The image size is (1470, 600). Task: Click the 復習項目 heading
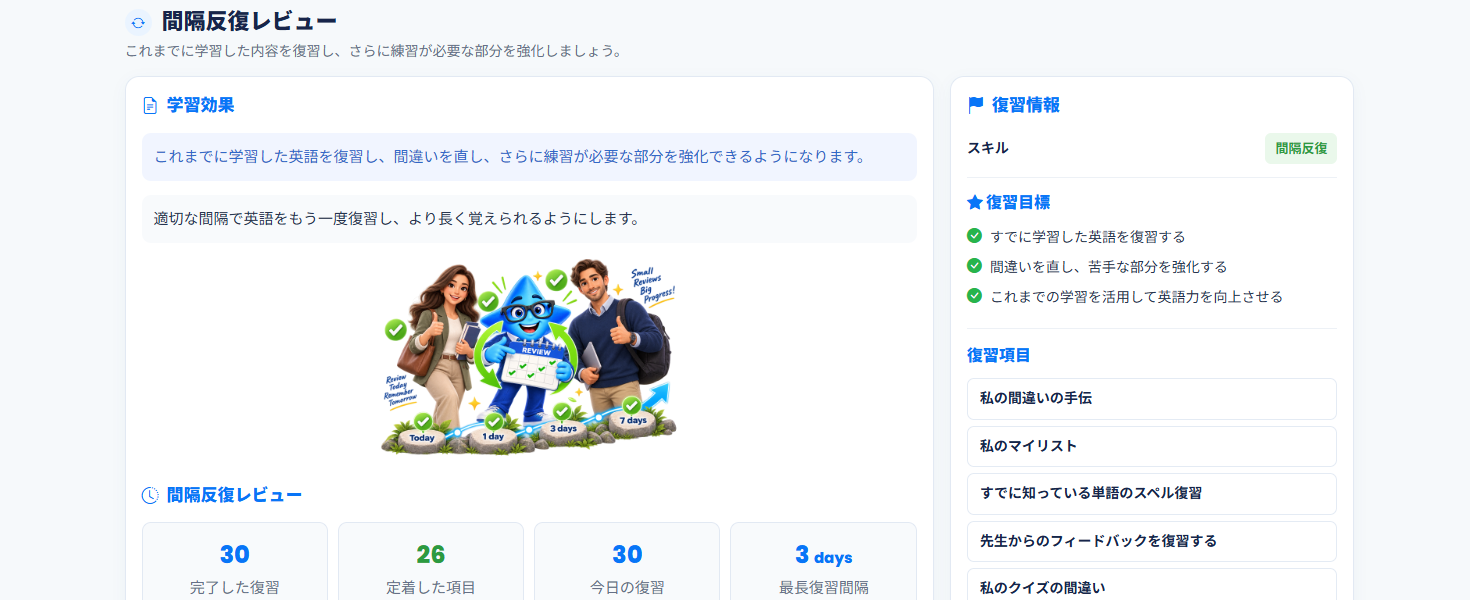(x=999, y=355)
